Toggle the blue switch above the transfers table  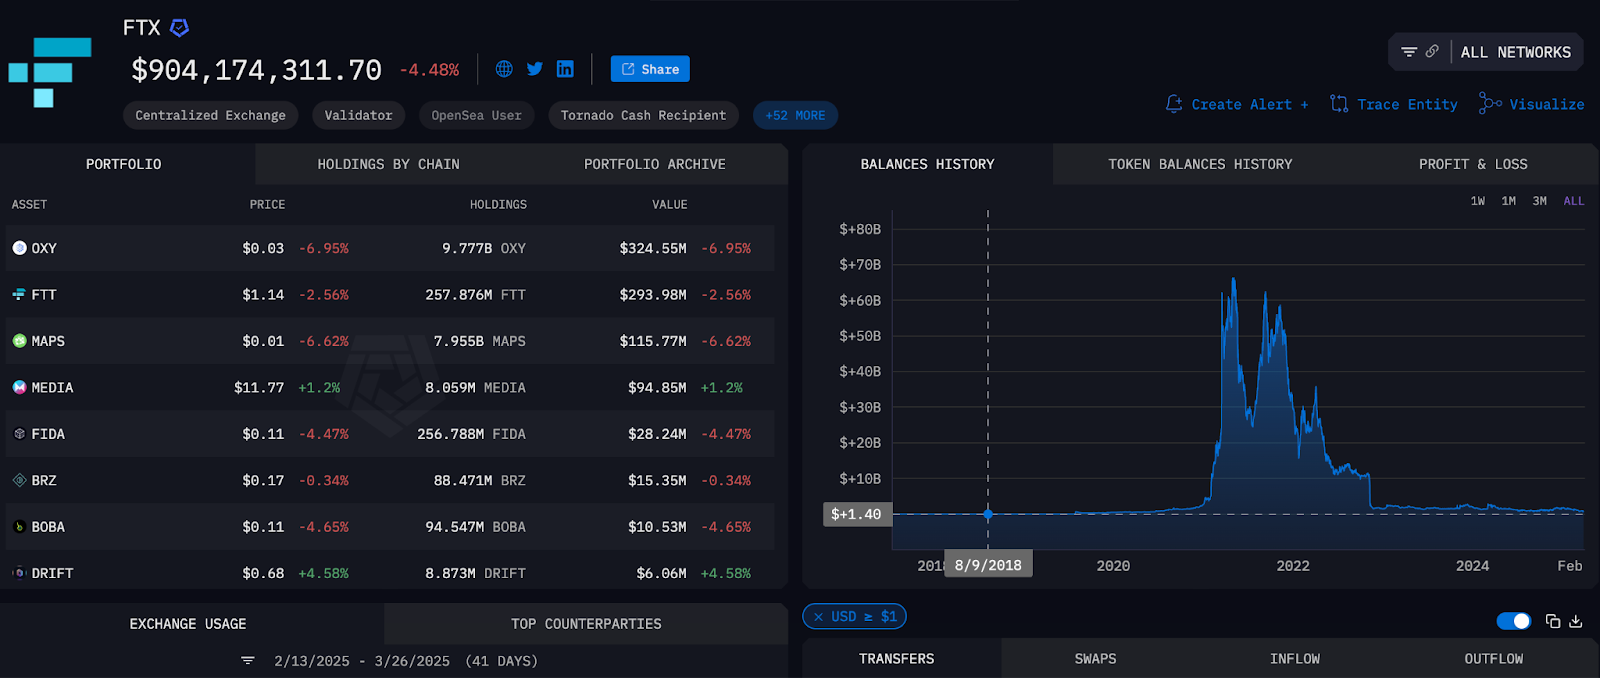point(1513,621)
